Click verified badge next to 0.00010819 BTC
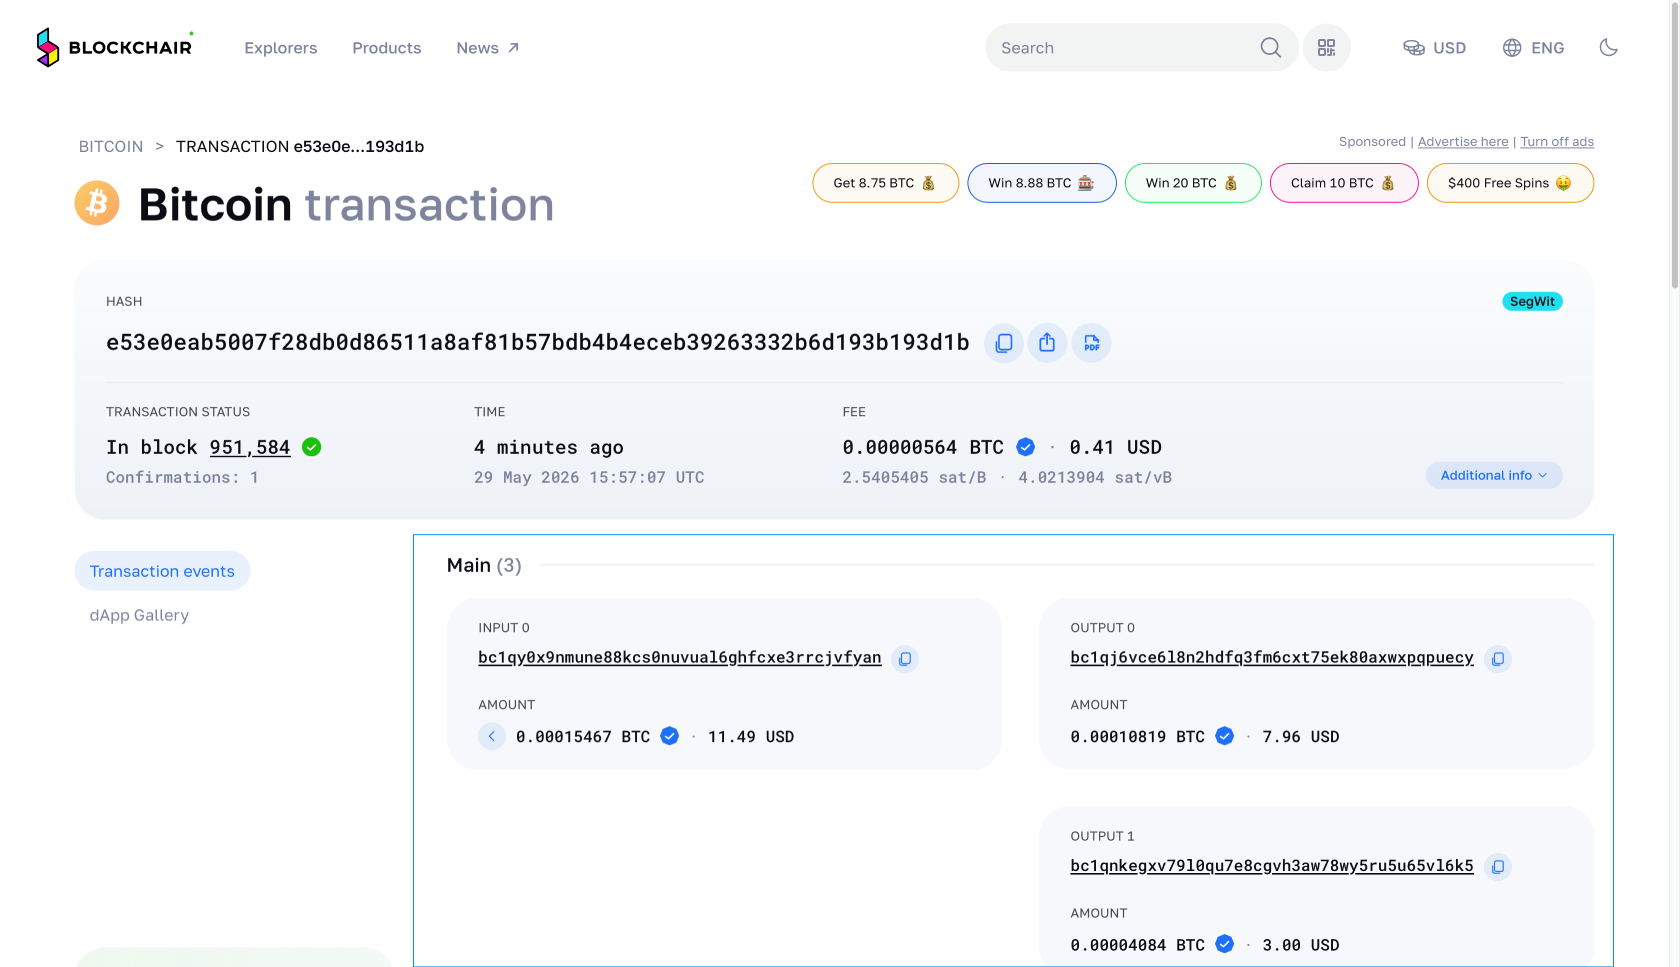Viewport: 1680px width, 967px height. 1225,736
